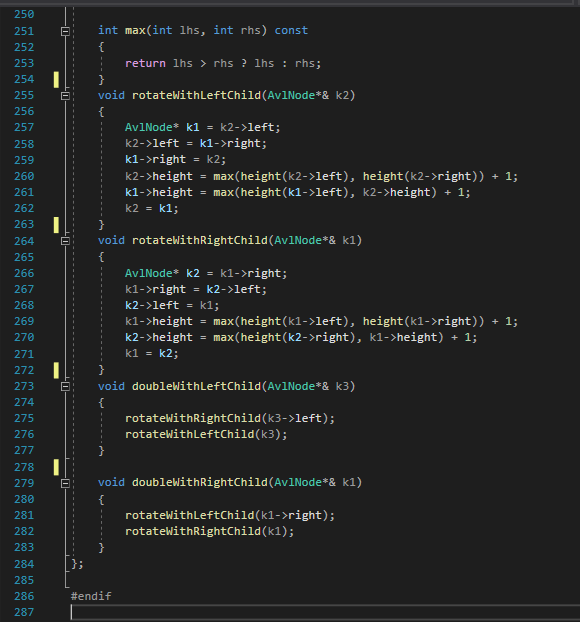Image resolution: width=580 pixels, height=622 pixels.
Task: Click line number 250
Action: click(24, 15)
